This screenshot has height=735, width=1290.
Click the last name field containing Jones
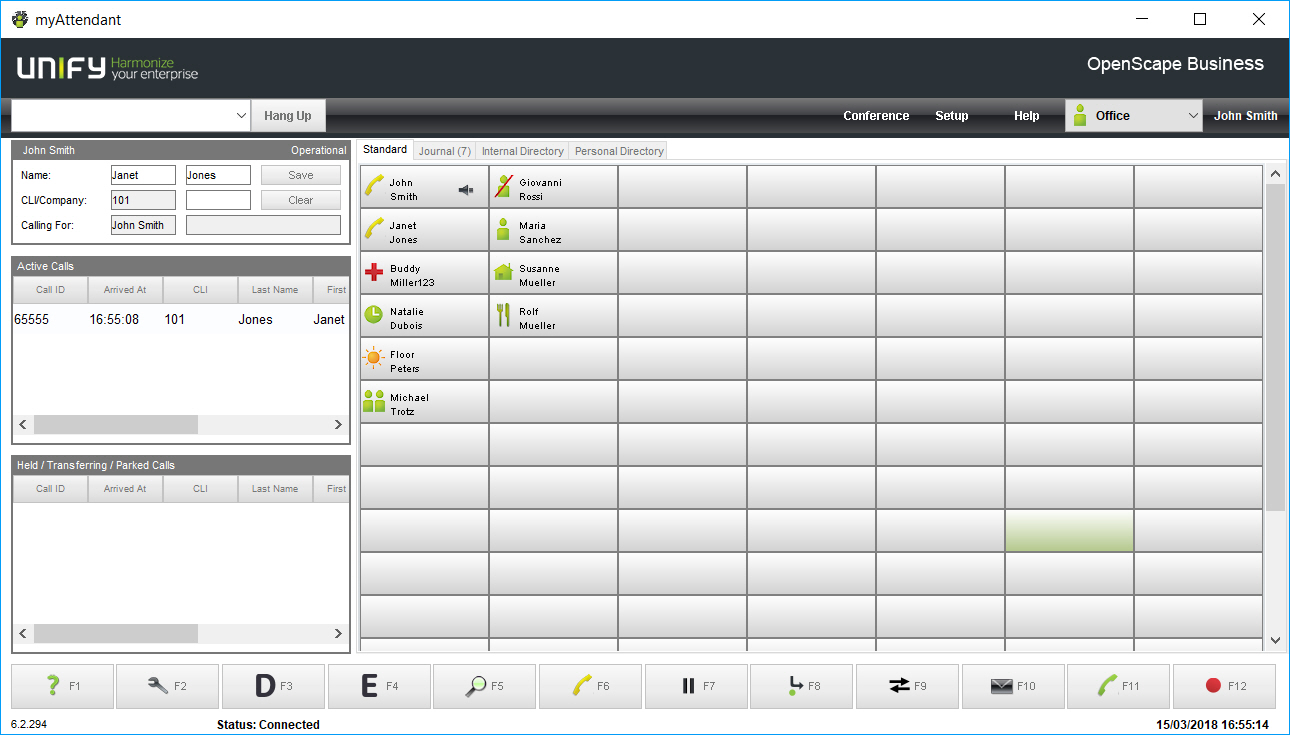(218, 175)
